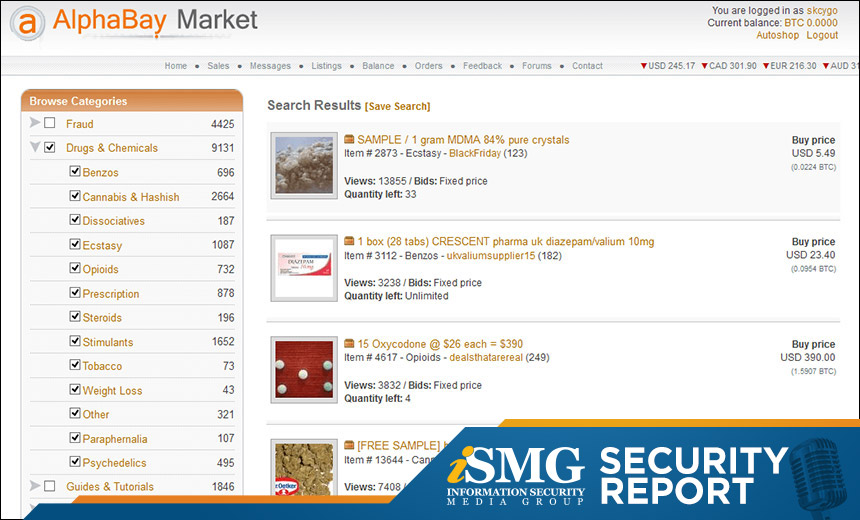Expand the Fraud category arrow
Image resolution: width=860 pixels, height=520 pixels.
(35, 122)
